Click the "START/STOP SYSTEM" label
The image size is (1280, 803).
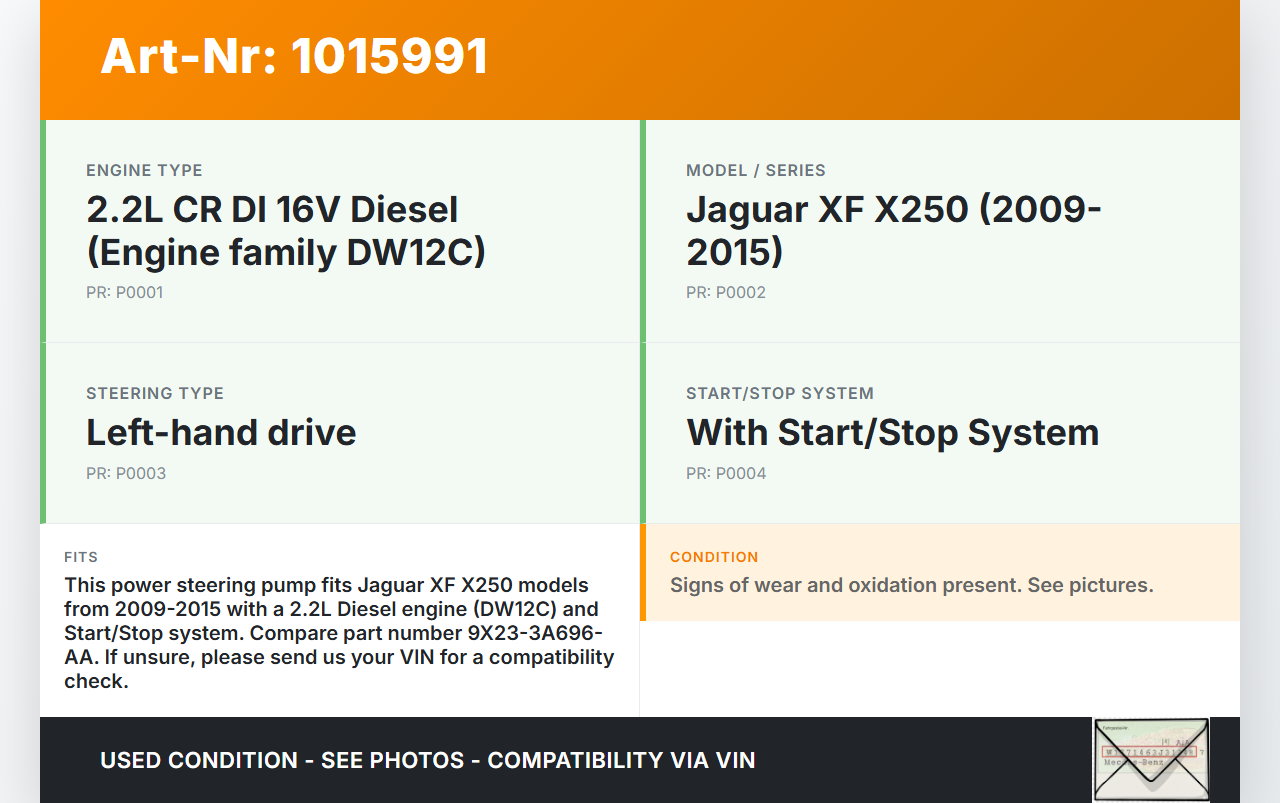[x=780, y=393]
